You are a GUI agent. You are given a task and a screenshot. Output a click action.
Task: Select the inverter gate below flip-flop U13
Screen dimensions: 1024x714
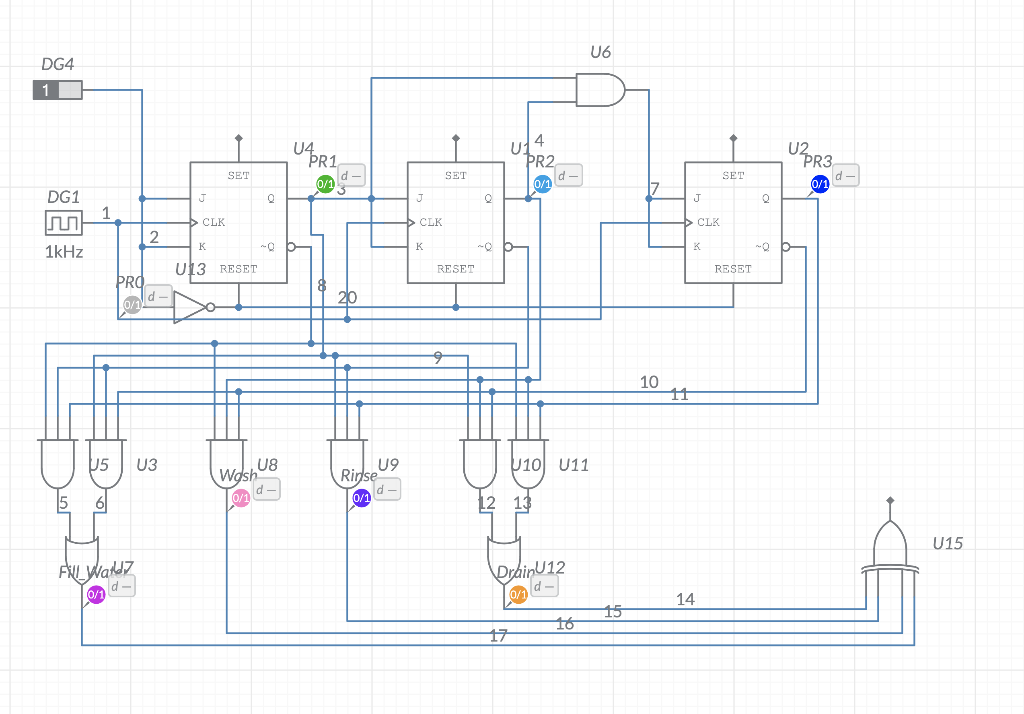pos(188,306)
